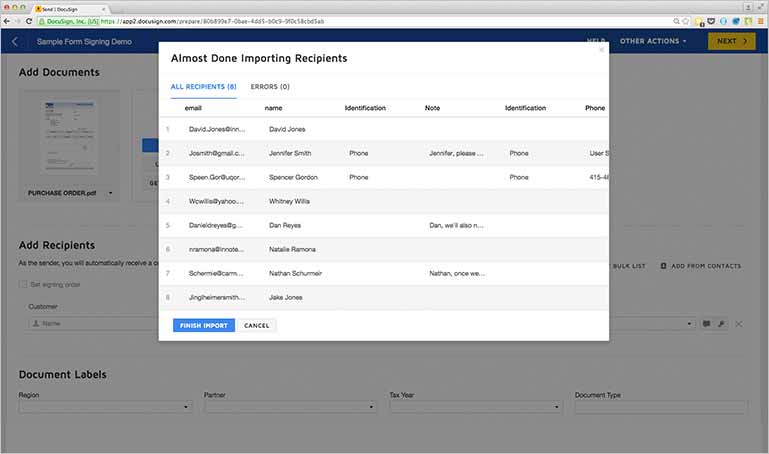This screenshot has width=769, height=454.
Task: Click the Add From Contacts icon
Action: (663, 266)
